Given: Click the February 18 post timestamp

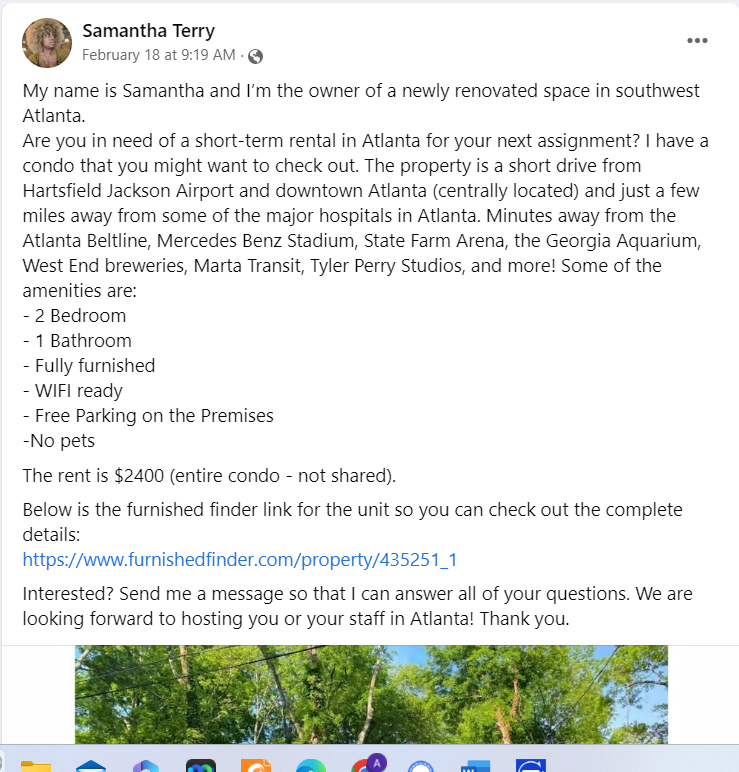Looking at the screenshot, I should coord(159,55).
